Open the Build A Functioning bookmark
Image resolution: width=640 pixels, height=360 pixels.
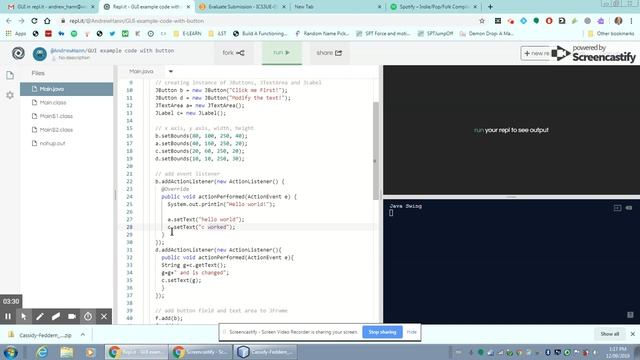[260, 34]
